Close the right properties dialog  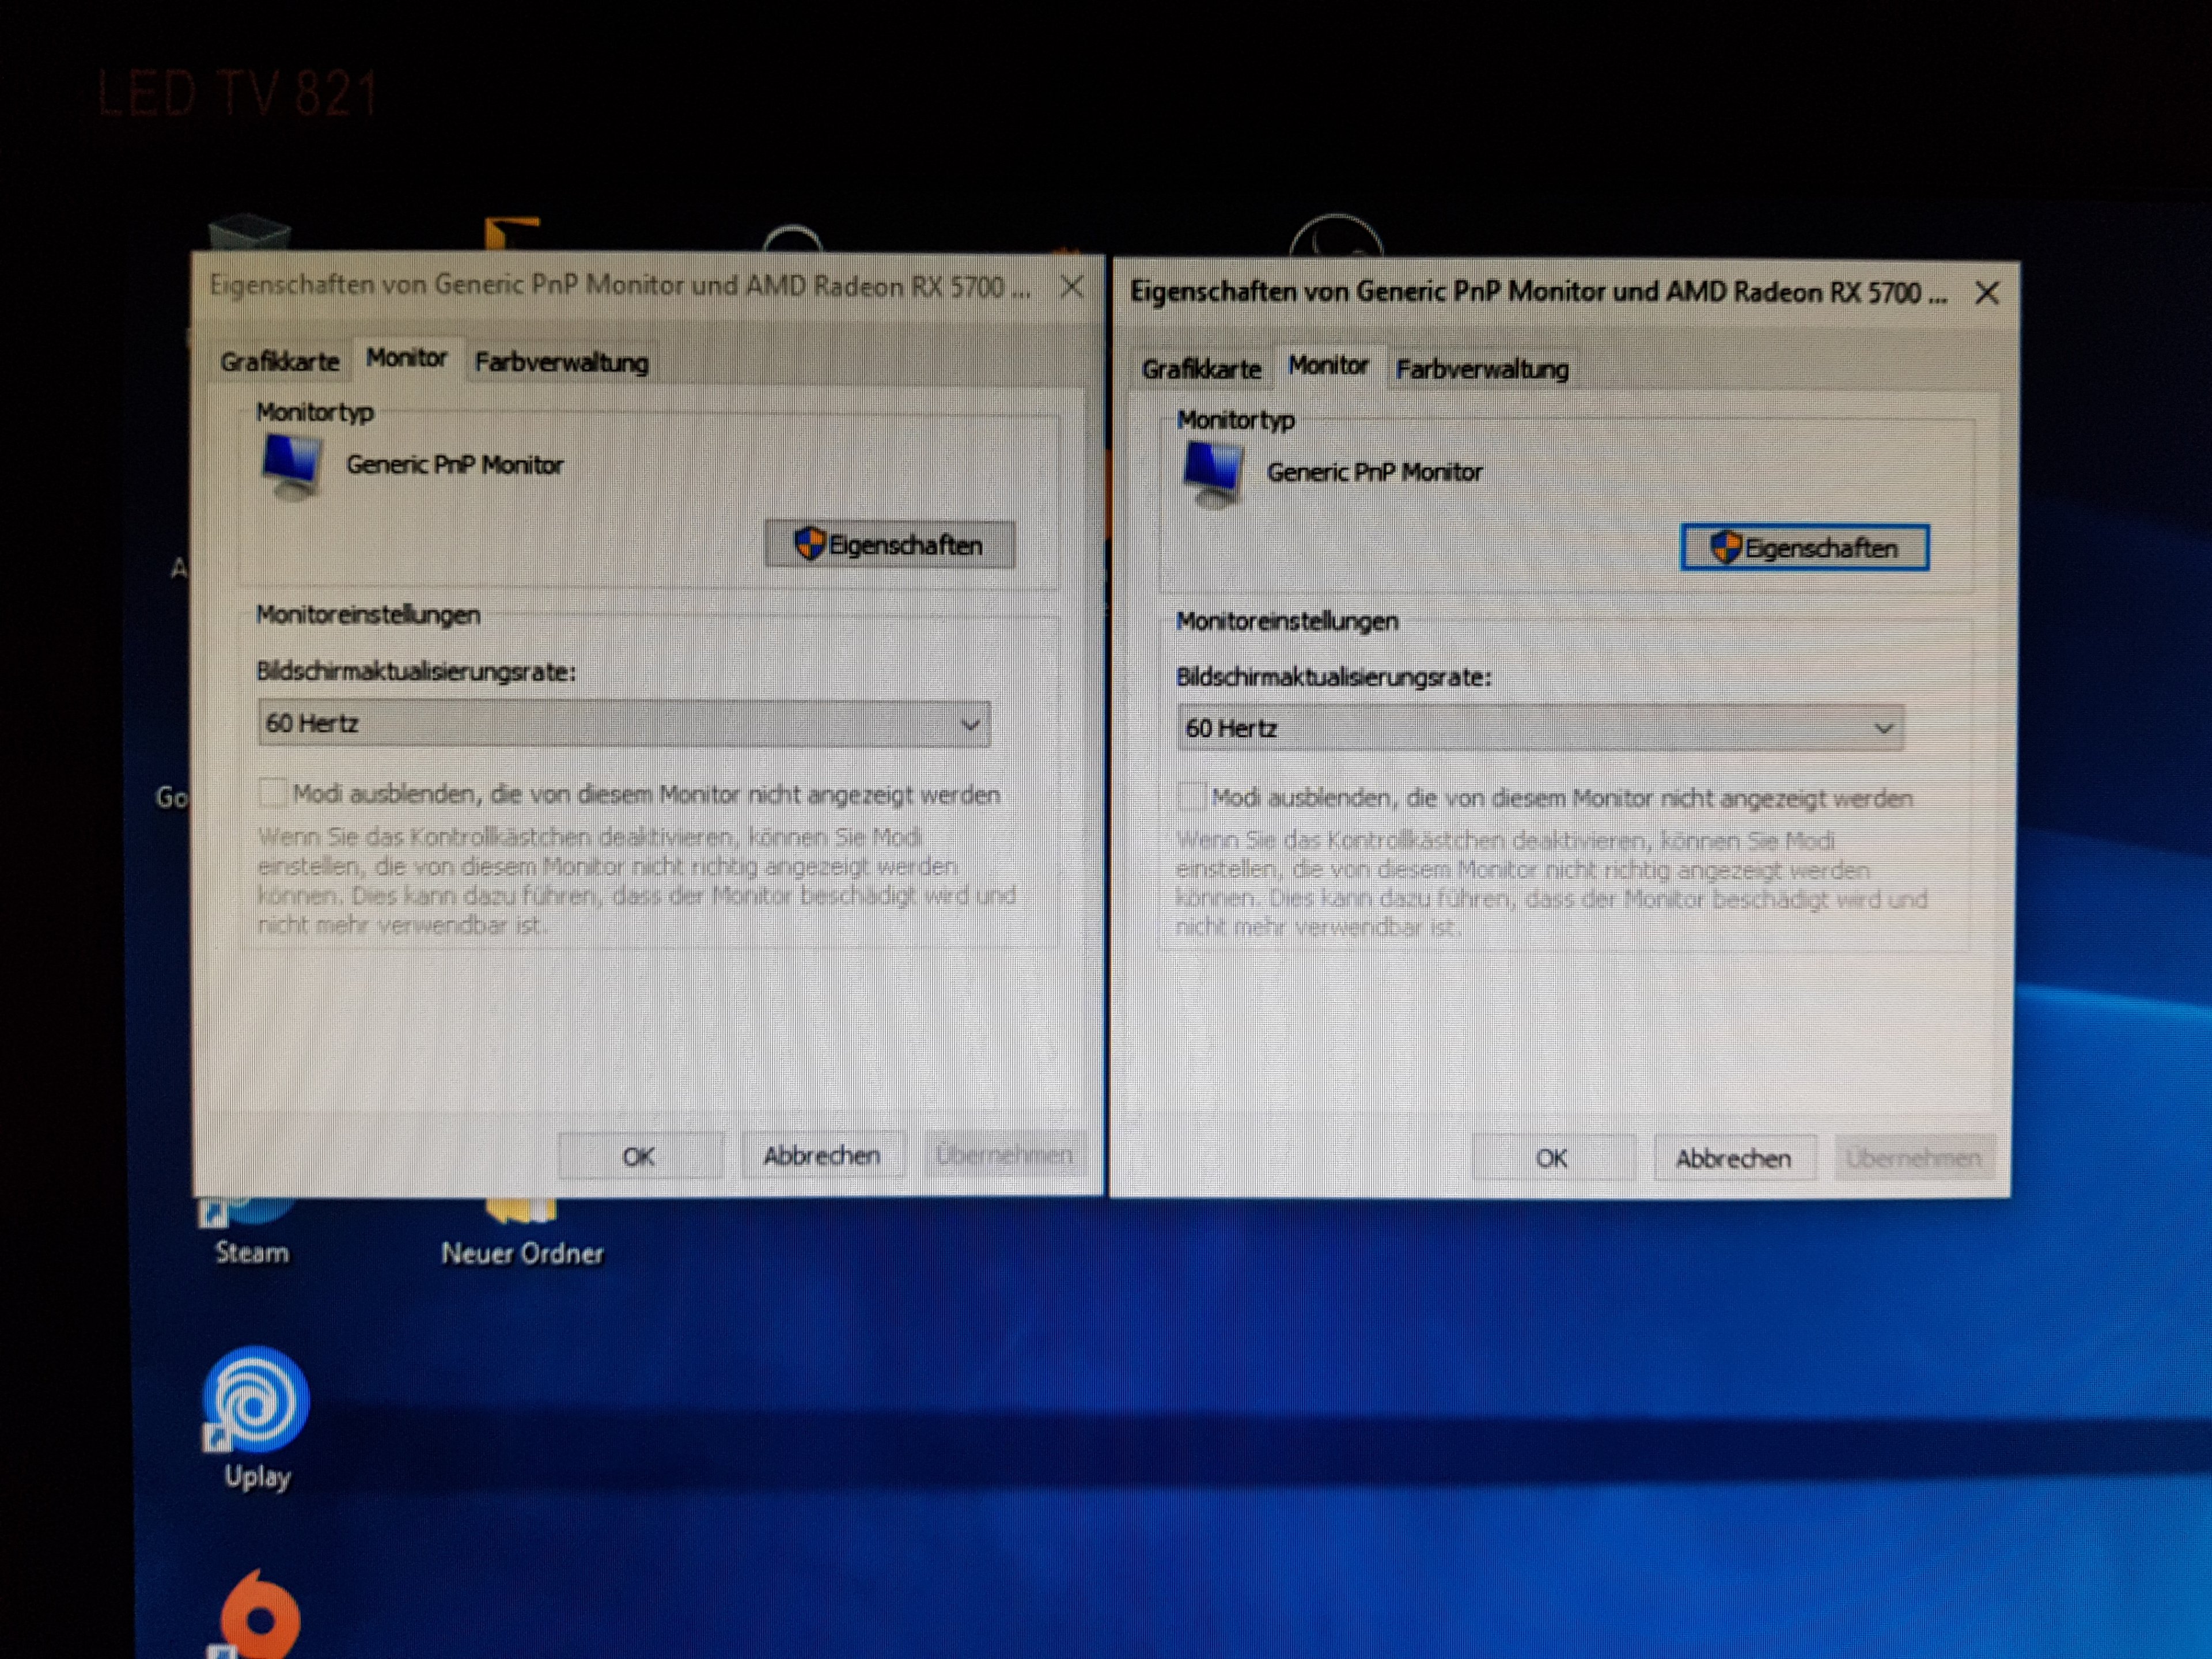point(1987,294)
